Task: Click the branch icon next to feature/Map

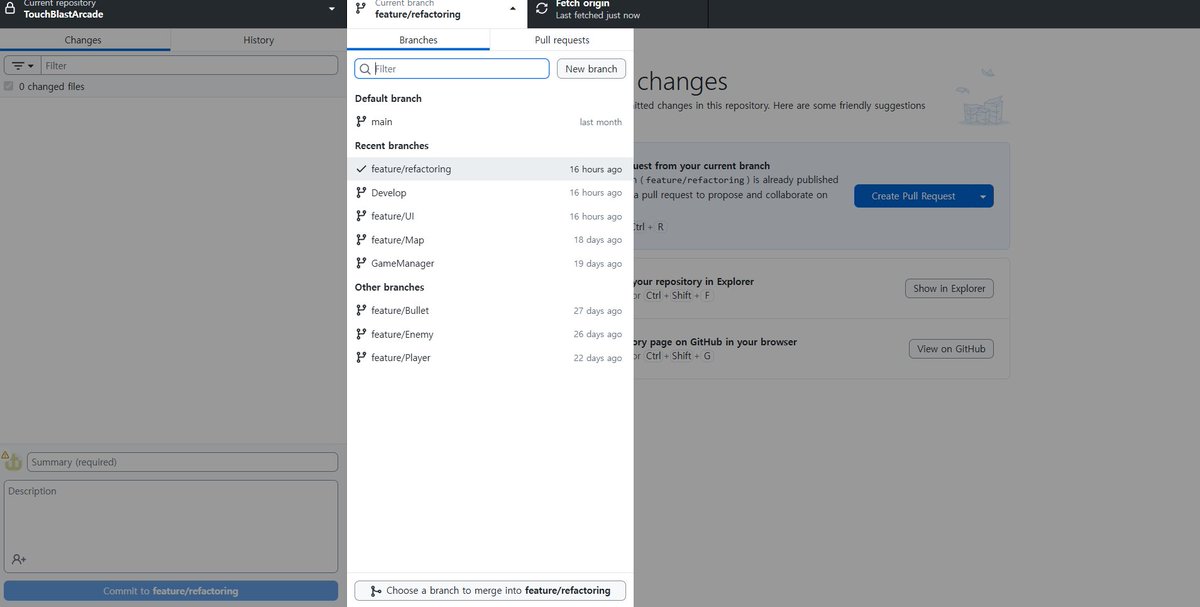Action: (361, 240)
